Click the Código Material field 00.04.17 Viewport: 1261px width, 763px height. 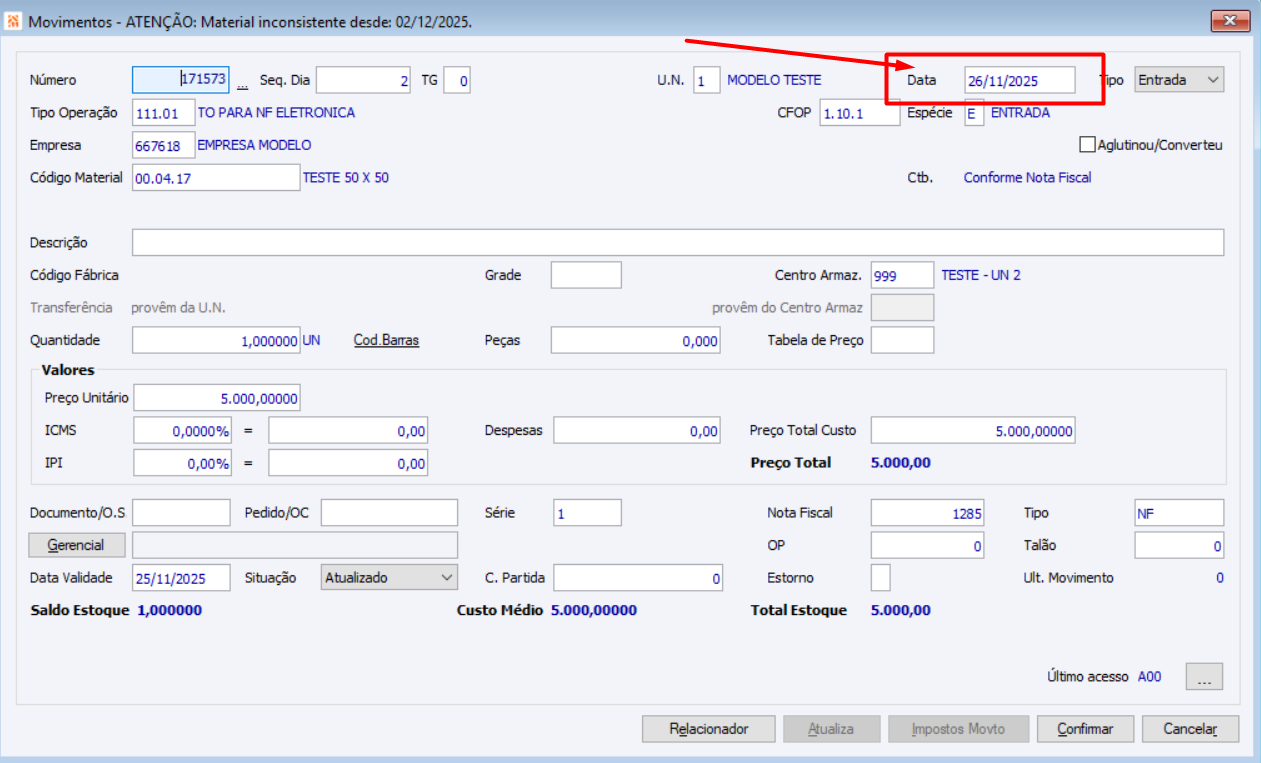[216, 177]
